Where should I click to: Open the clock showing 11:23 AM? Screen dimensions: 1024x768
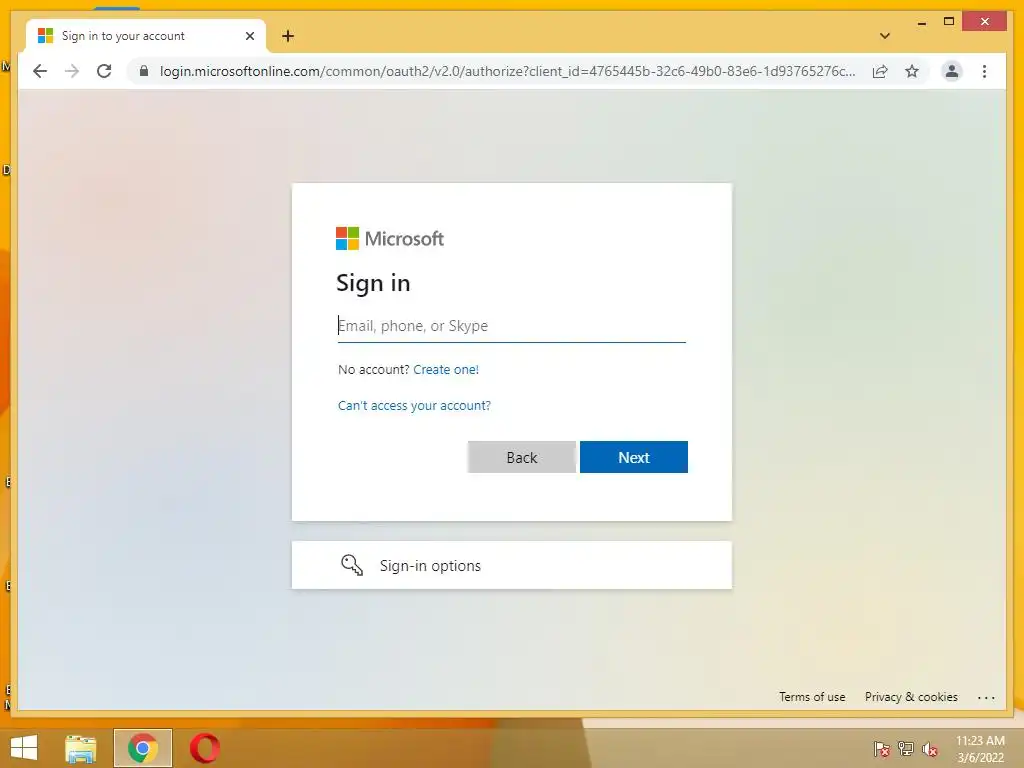[980, 749]
